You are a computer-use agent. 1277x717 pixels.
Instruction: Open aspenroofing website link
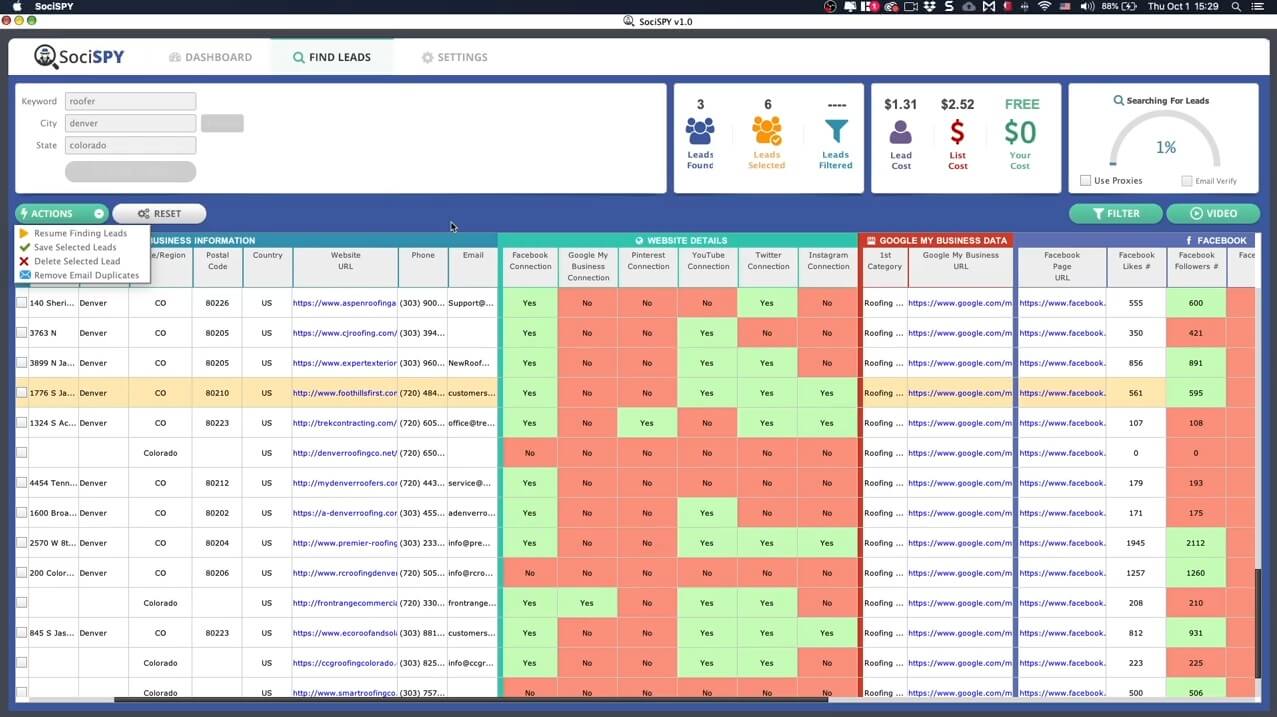(x=345, y=303)
